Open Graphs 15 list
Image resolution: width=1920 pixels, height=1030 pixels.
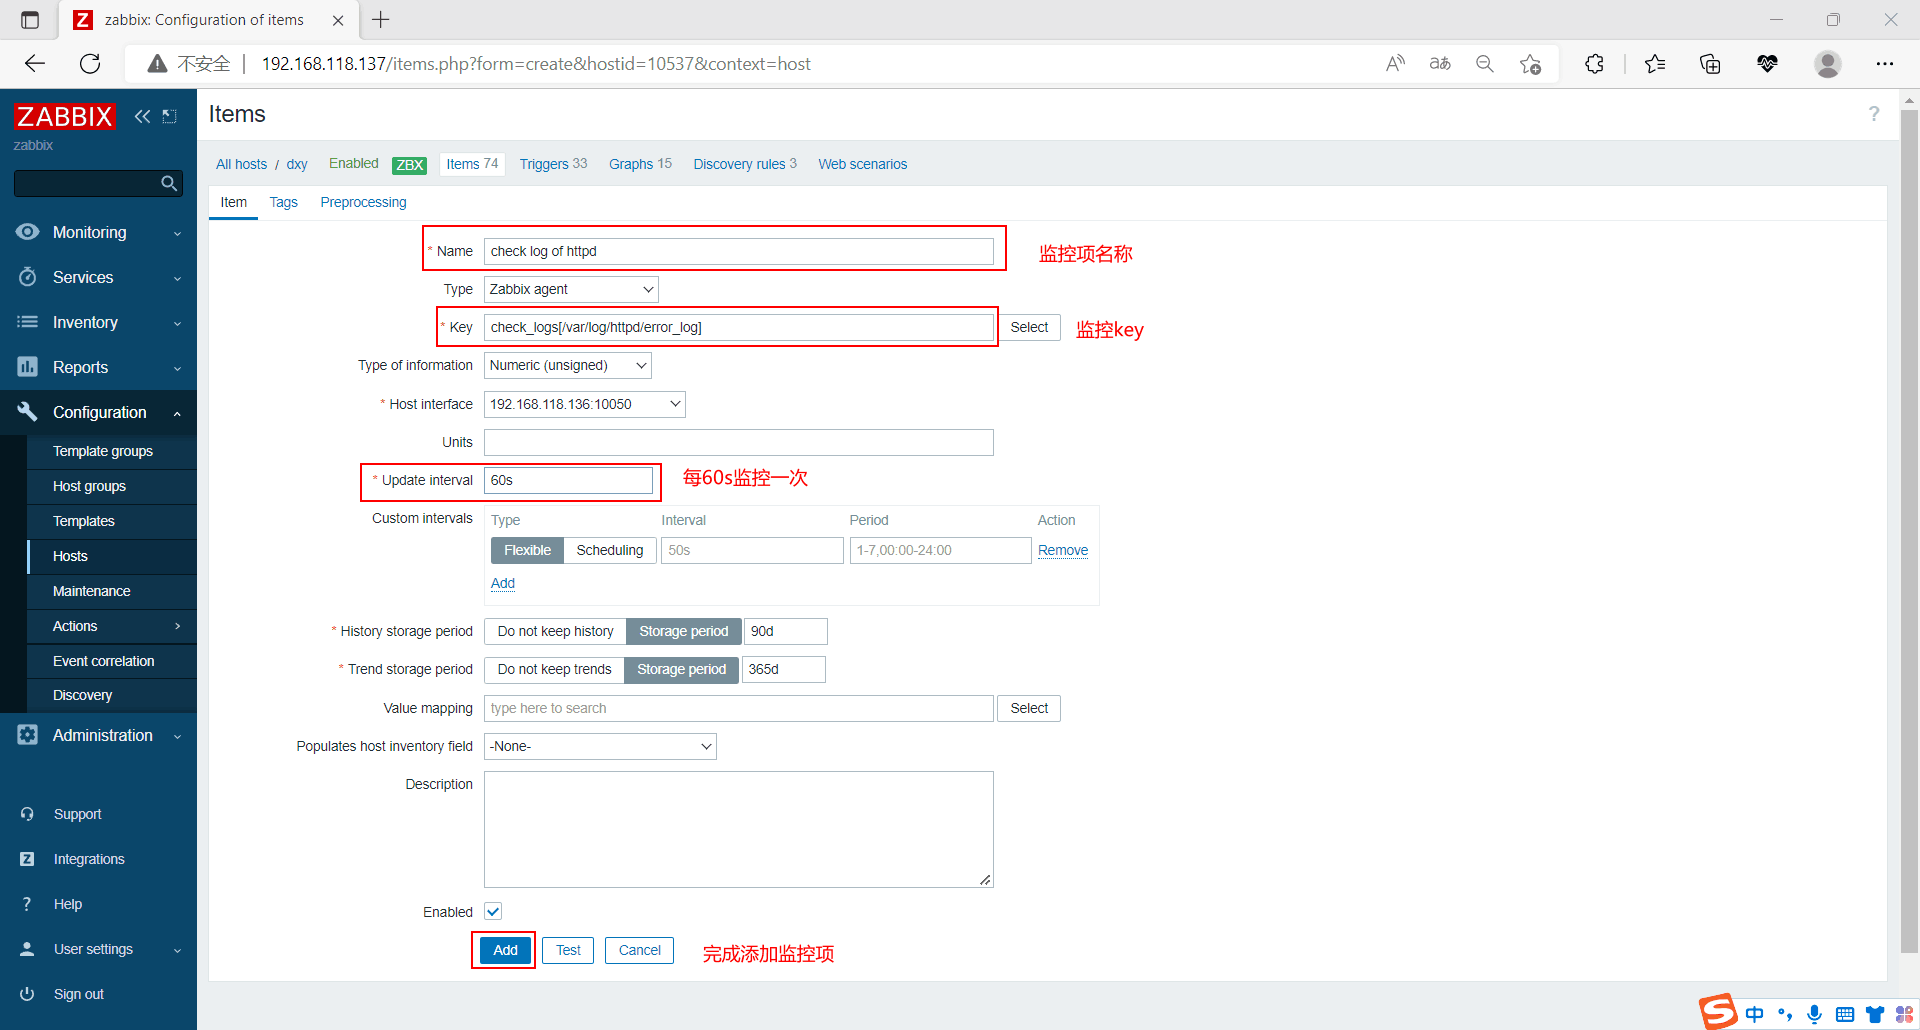click(640, 164)
